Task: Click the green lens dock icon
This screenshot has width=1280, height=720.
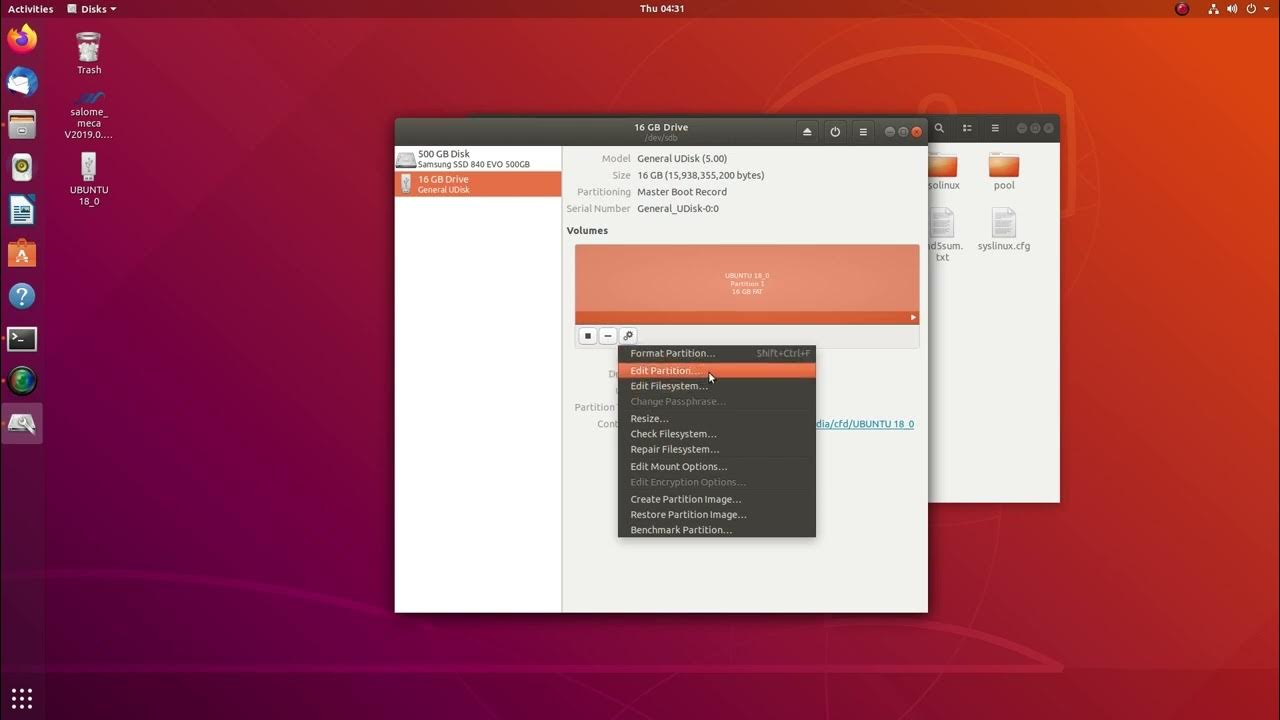Action: (x=22, y=381)
